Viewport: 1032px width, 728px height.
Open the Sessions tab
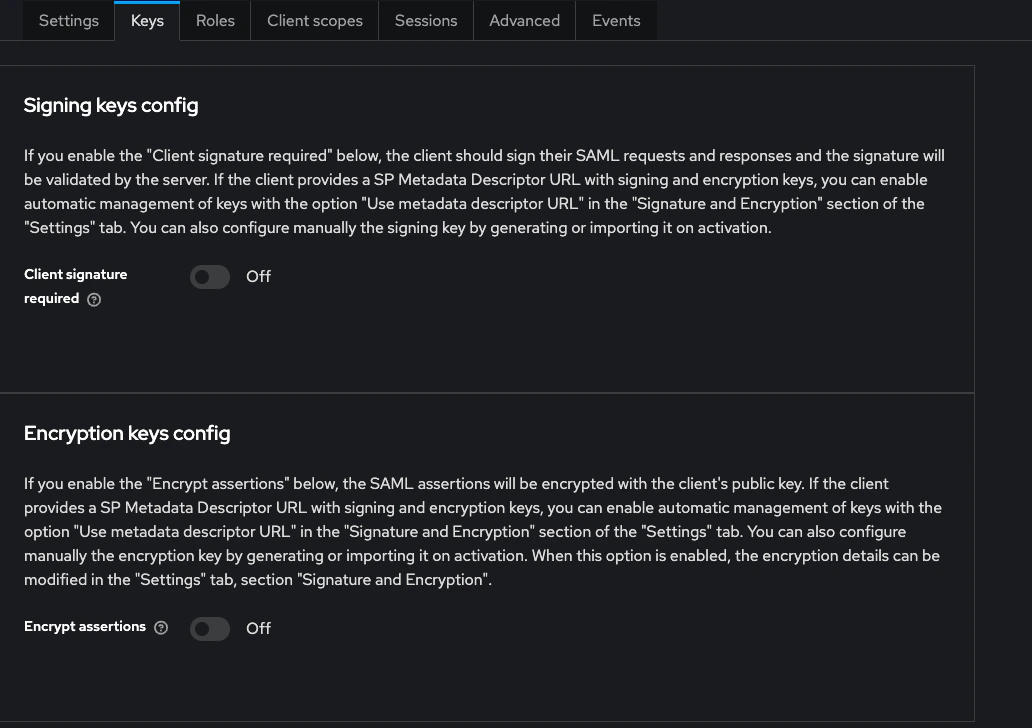click(x=426, y=20)
